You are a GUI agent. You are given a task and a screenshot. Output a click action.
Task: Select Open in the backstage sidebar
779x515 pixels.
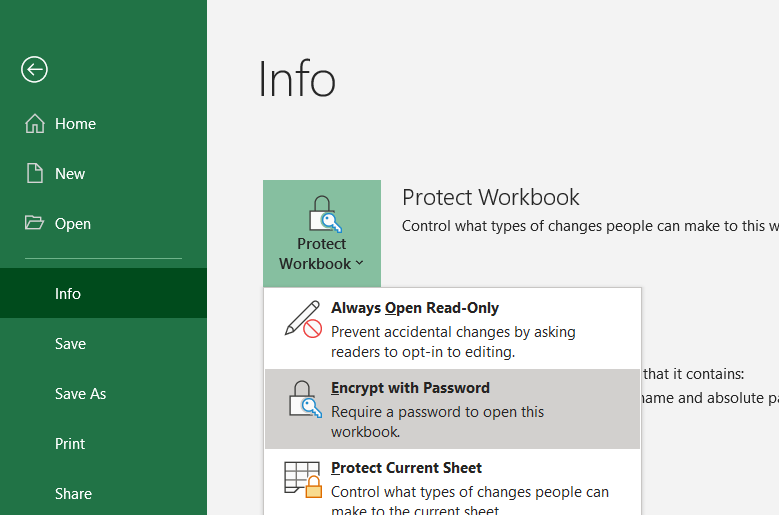pyautogui.click(x=103, y=223)
